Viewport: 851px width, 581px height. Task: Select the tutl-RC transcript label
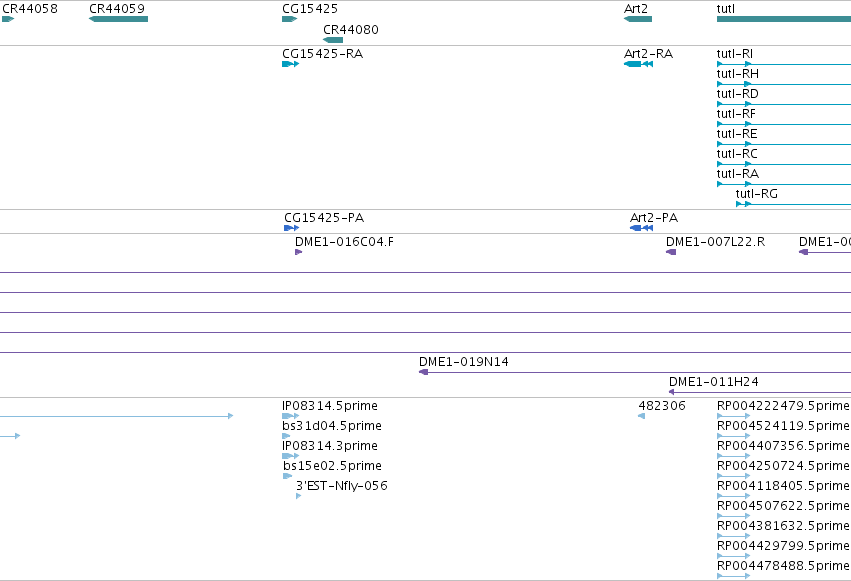click(737, 154)
